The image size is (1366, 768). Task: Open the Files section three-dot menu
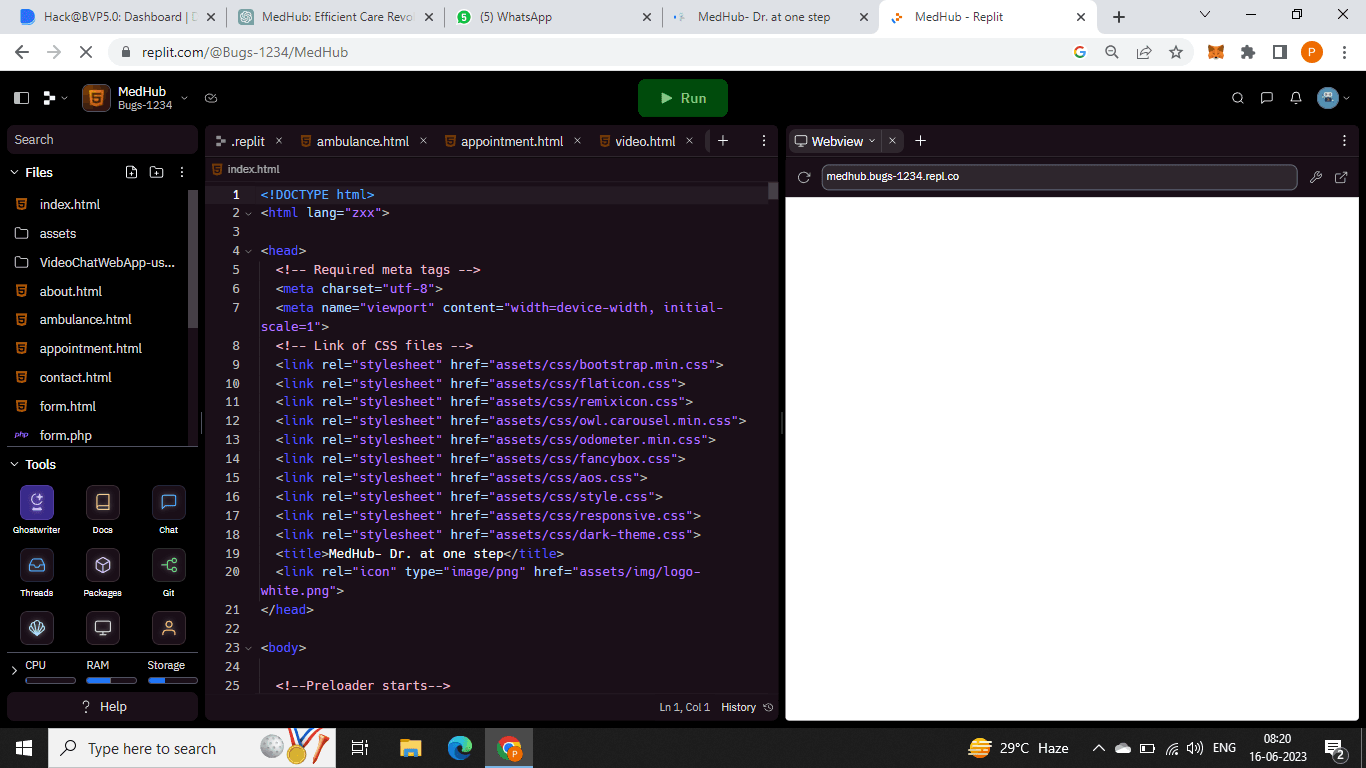pos(182,172)
